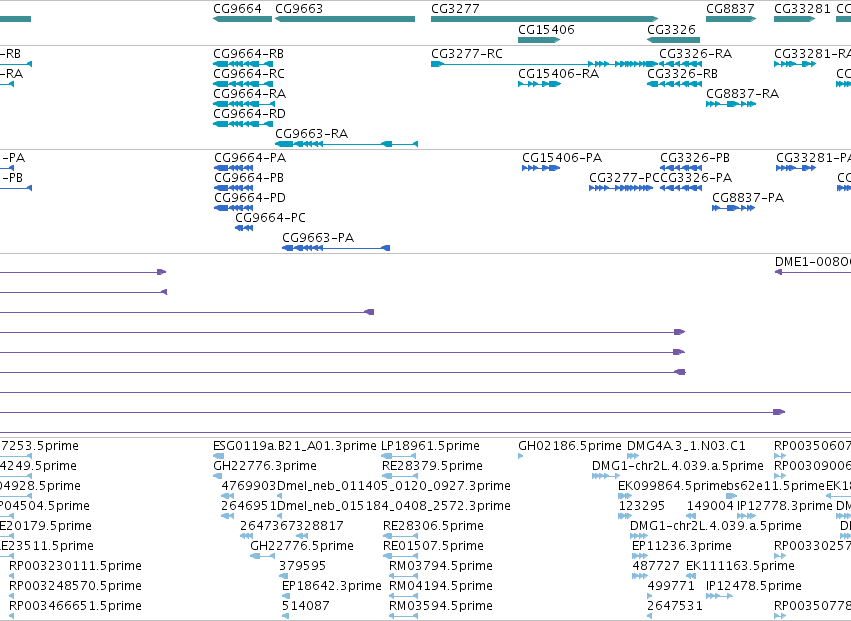Click the DME1-0080 feature label
851x621 pixels.
(x=812, y=262)
